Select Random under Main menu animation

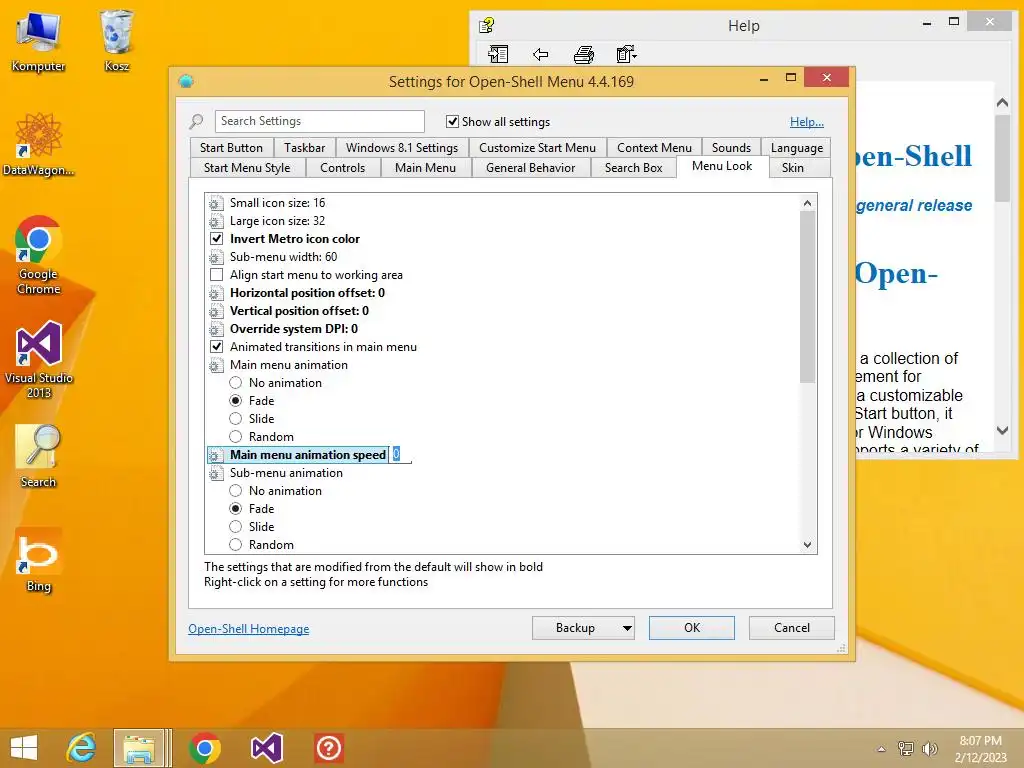point(236,437)
